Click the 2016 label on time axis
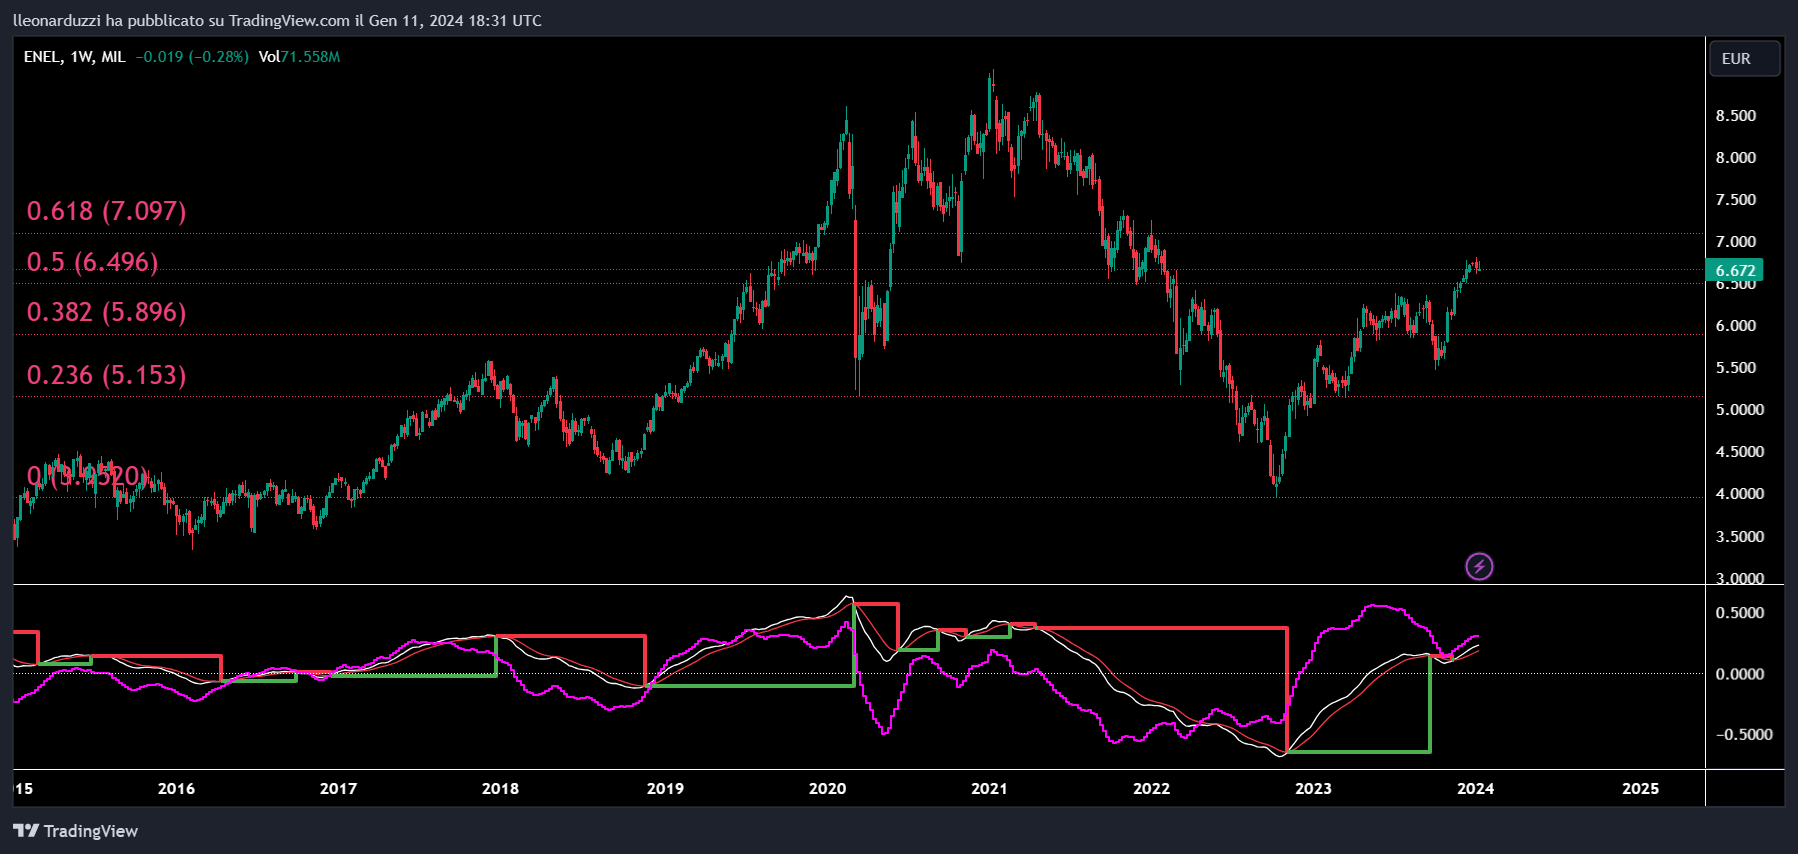Screen dimensions: 1798x854 coord(177,789)
